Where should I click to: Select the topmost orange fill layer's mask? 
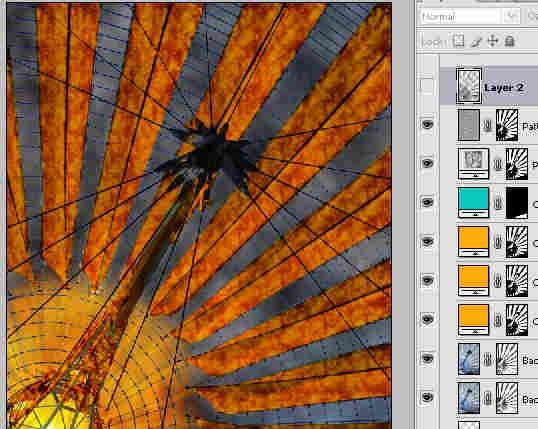pyautogui.click(x=517, y=242)
